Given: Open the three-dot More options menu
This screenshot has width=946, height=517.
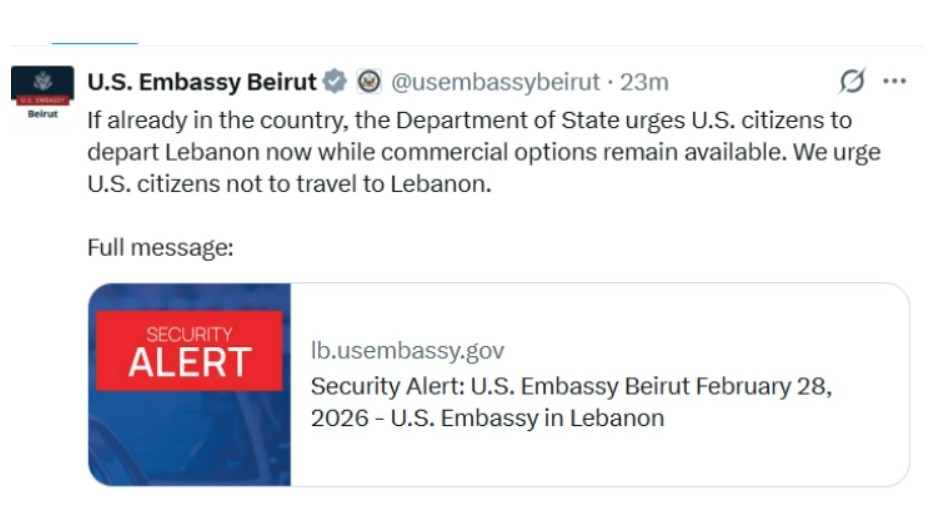Looking at the screenshot, I should click(x=894, y=81).
